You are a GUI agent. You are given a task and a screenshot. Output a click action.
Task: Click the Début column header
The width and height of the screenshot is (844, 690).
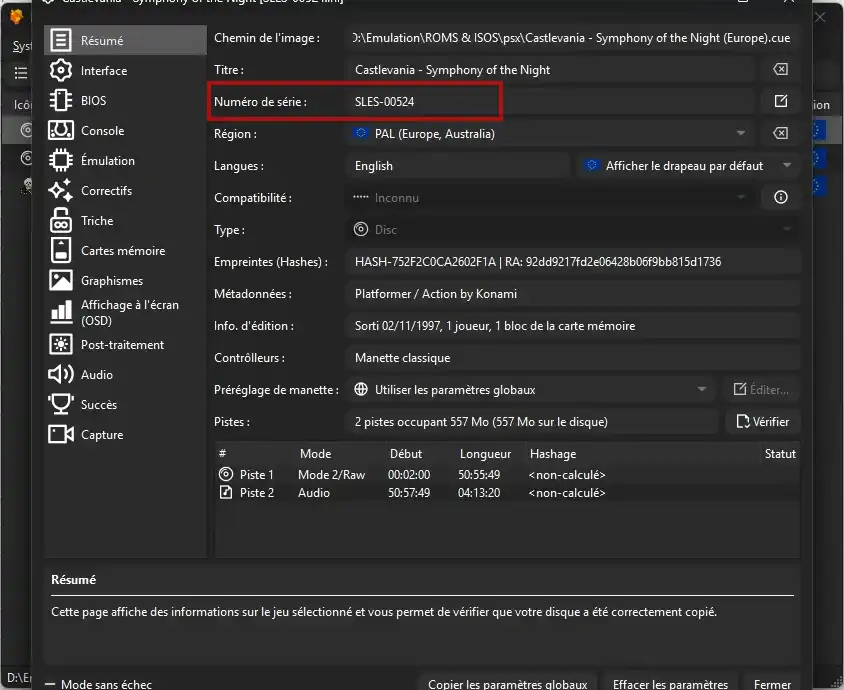tap(406, 454)
